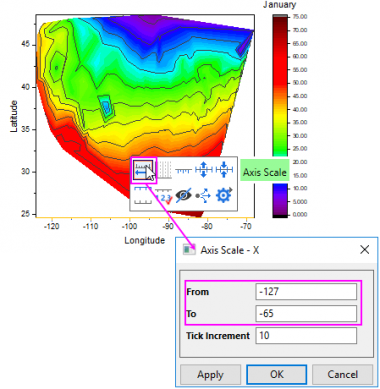Click the 30 Y axis tick label

pyautogui.click(x=25, y=171)
